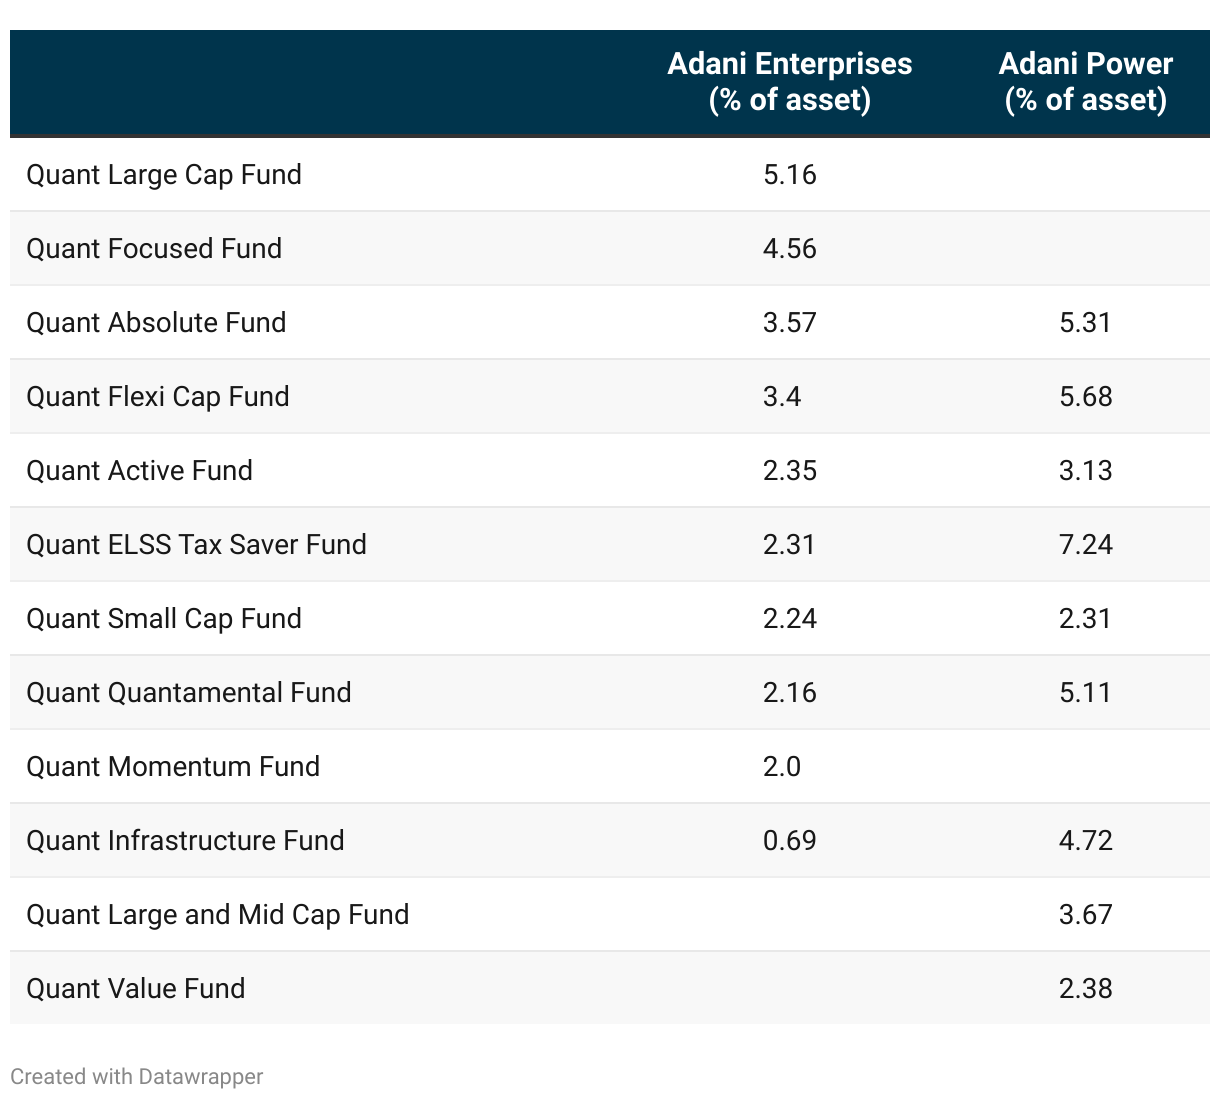This screenshot has width=1220, height=1100.
Task: Click the Adani Power column header
Action: [x=1085, y=82]
